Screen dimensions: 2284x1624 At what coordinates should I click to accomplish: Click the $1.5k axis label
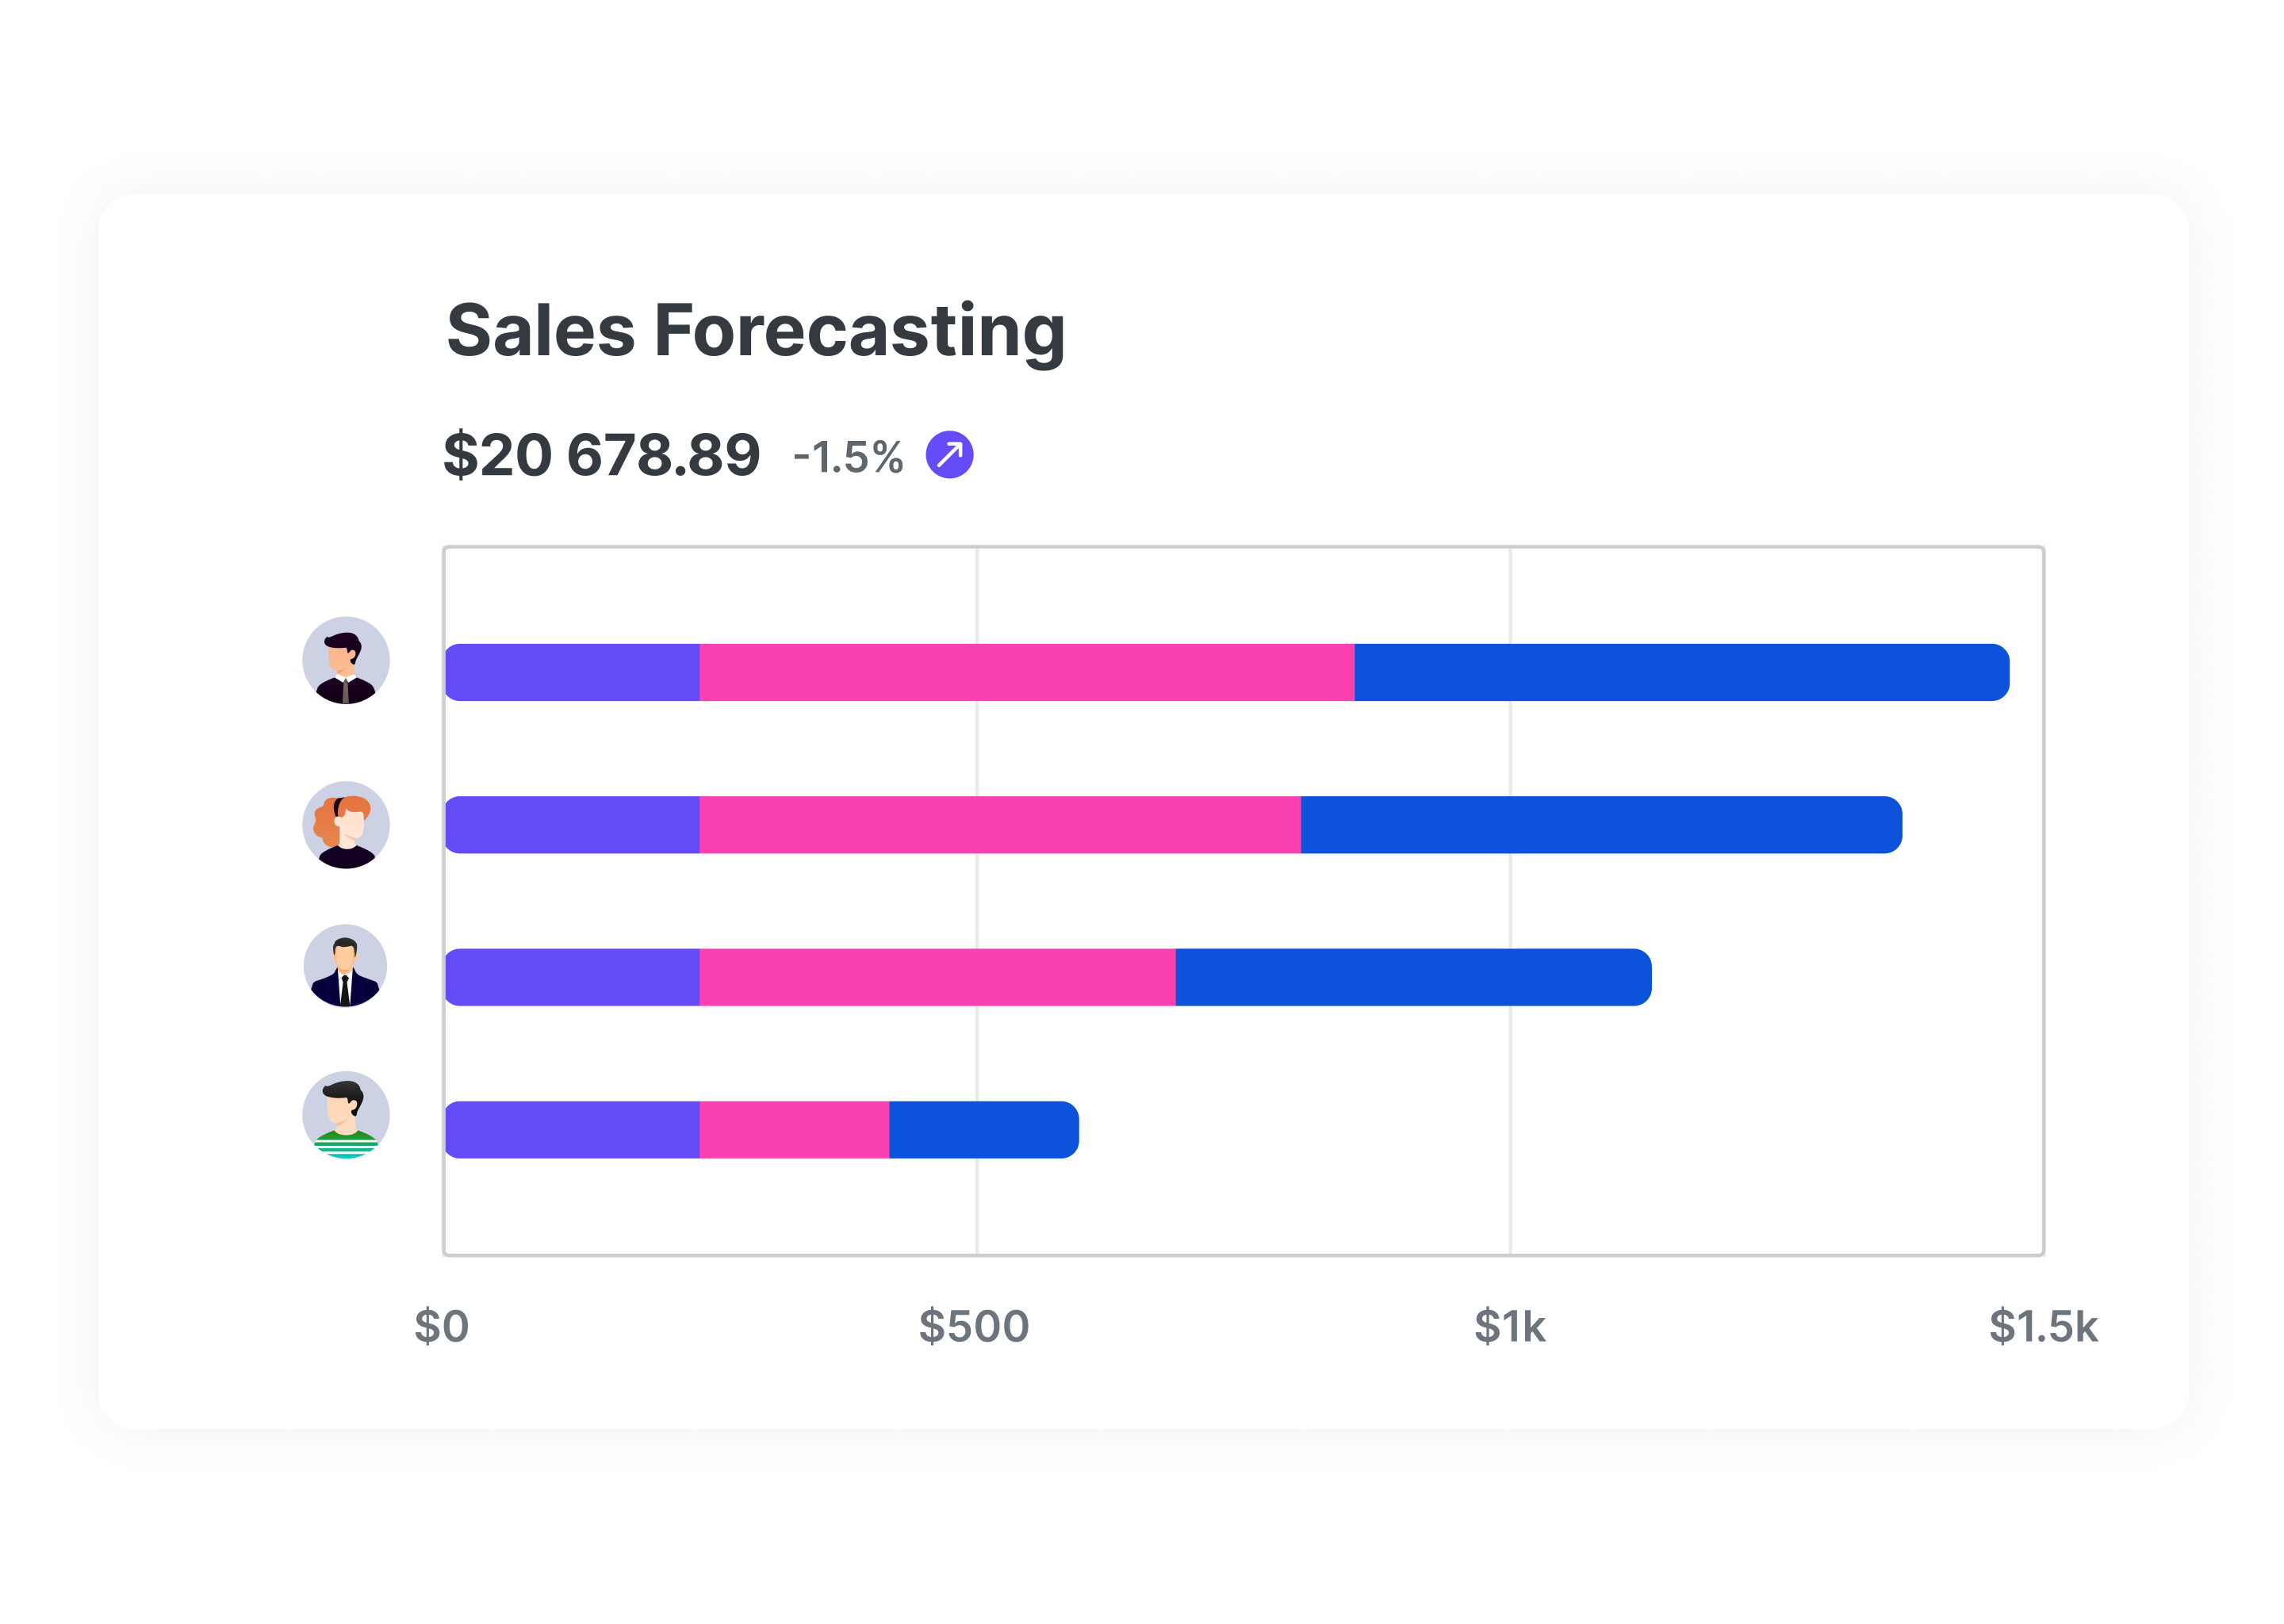pos(2043,1327)
